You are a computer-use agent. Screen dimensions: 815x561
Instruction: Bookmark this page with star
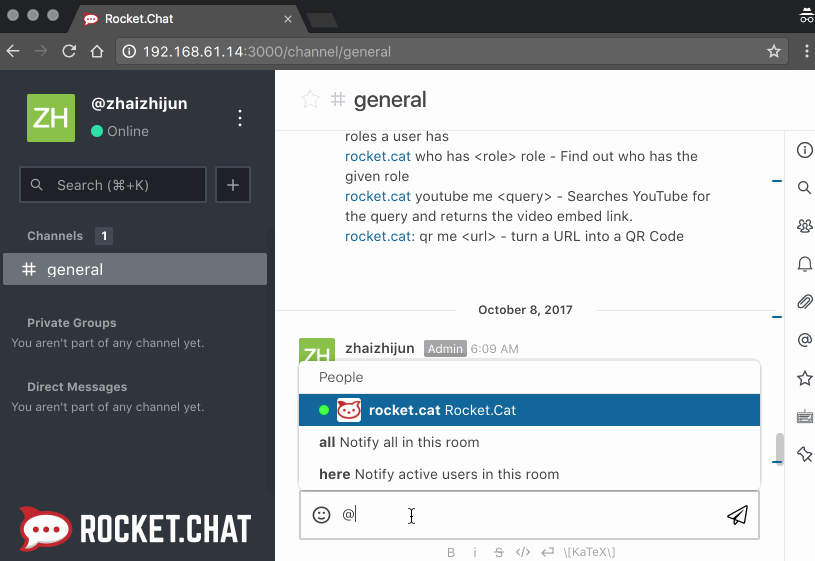[x=774, y=51]
